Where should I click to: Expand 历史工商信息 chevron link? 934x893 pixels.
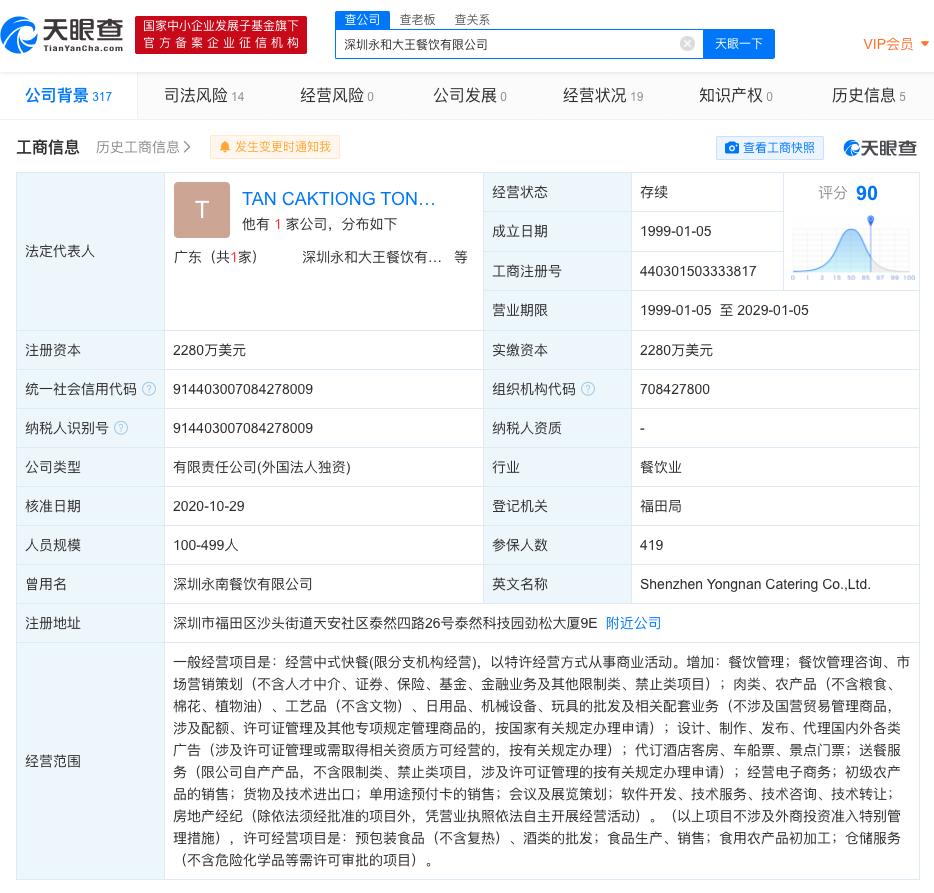pos(144,147)
